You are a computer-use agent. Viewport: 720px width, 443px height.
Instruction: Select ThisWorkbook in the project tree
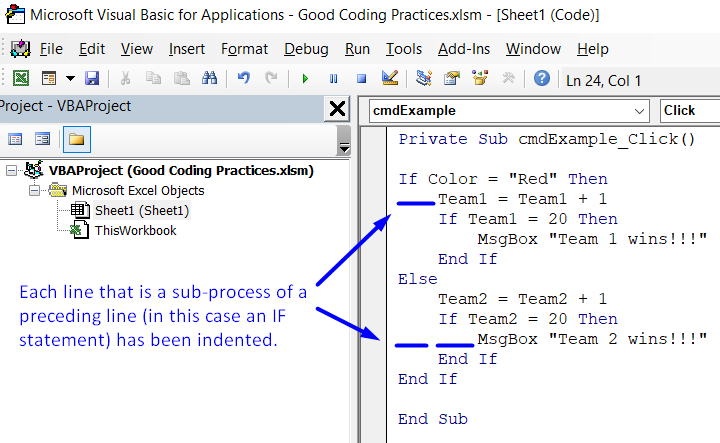(x=135, y=230)
